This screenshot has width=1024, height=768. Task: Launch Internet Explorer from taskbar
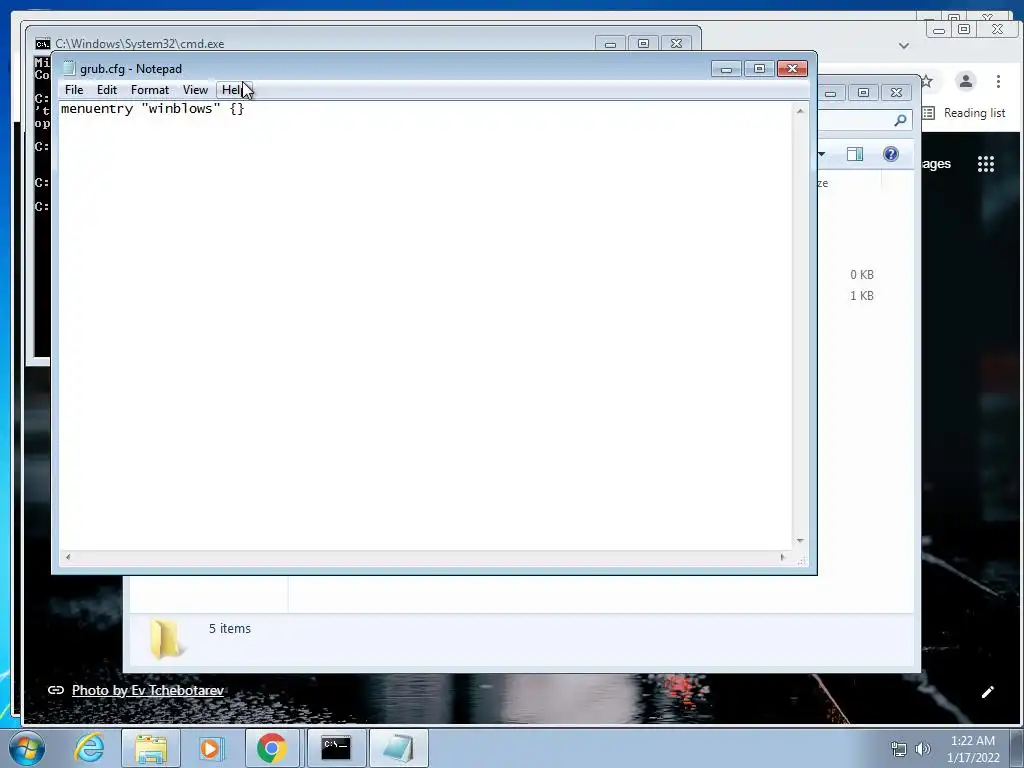click(89, 748)
